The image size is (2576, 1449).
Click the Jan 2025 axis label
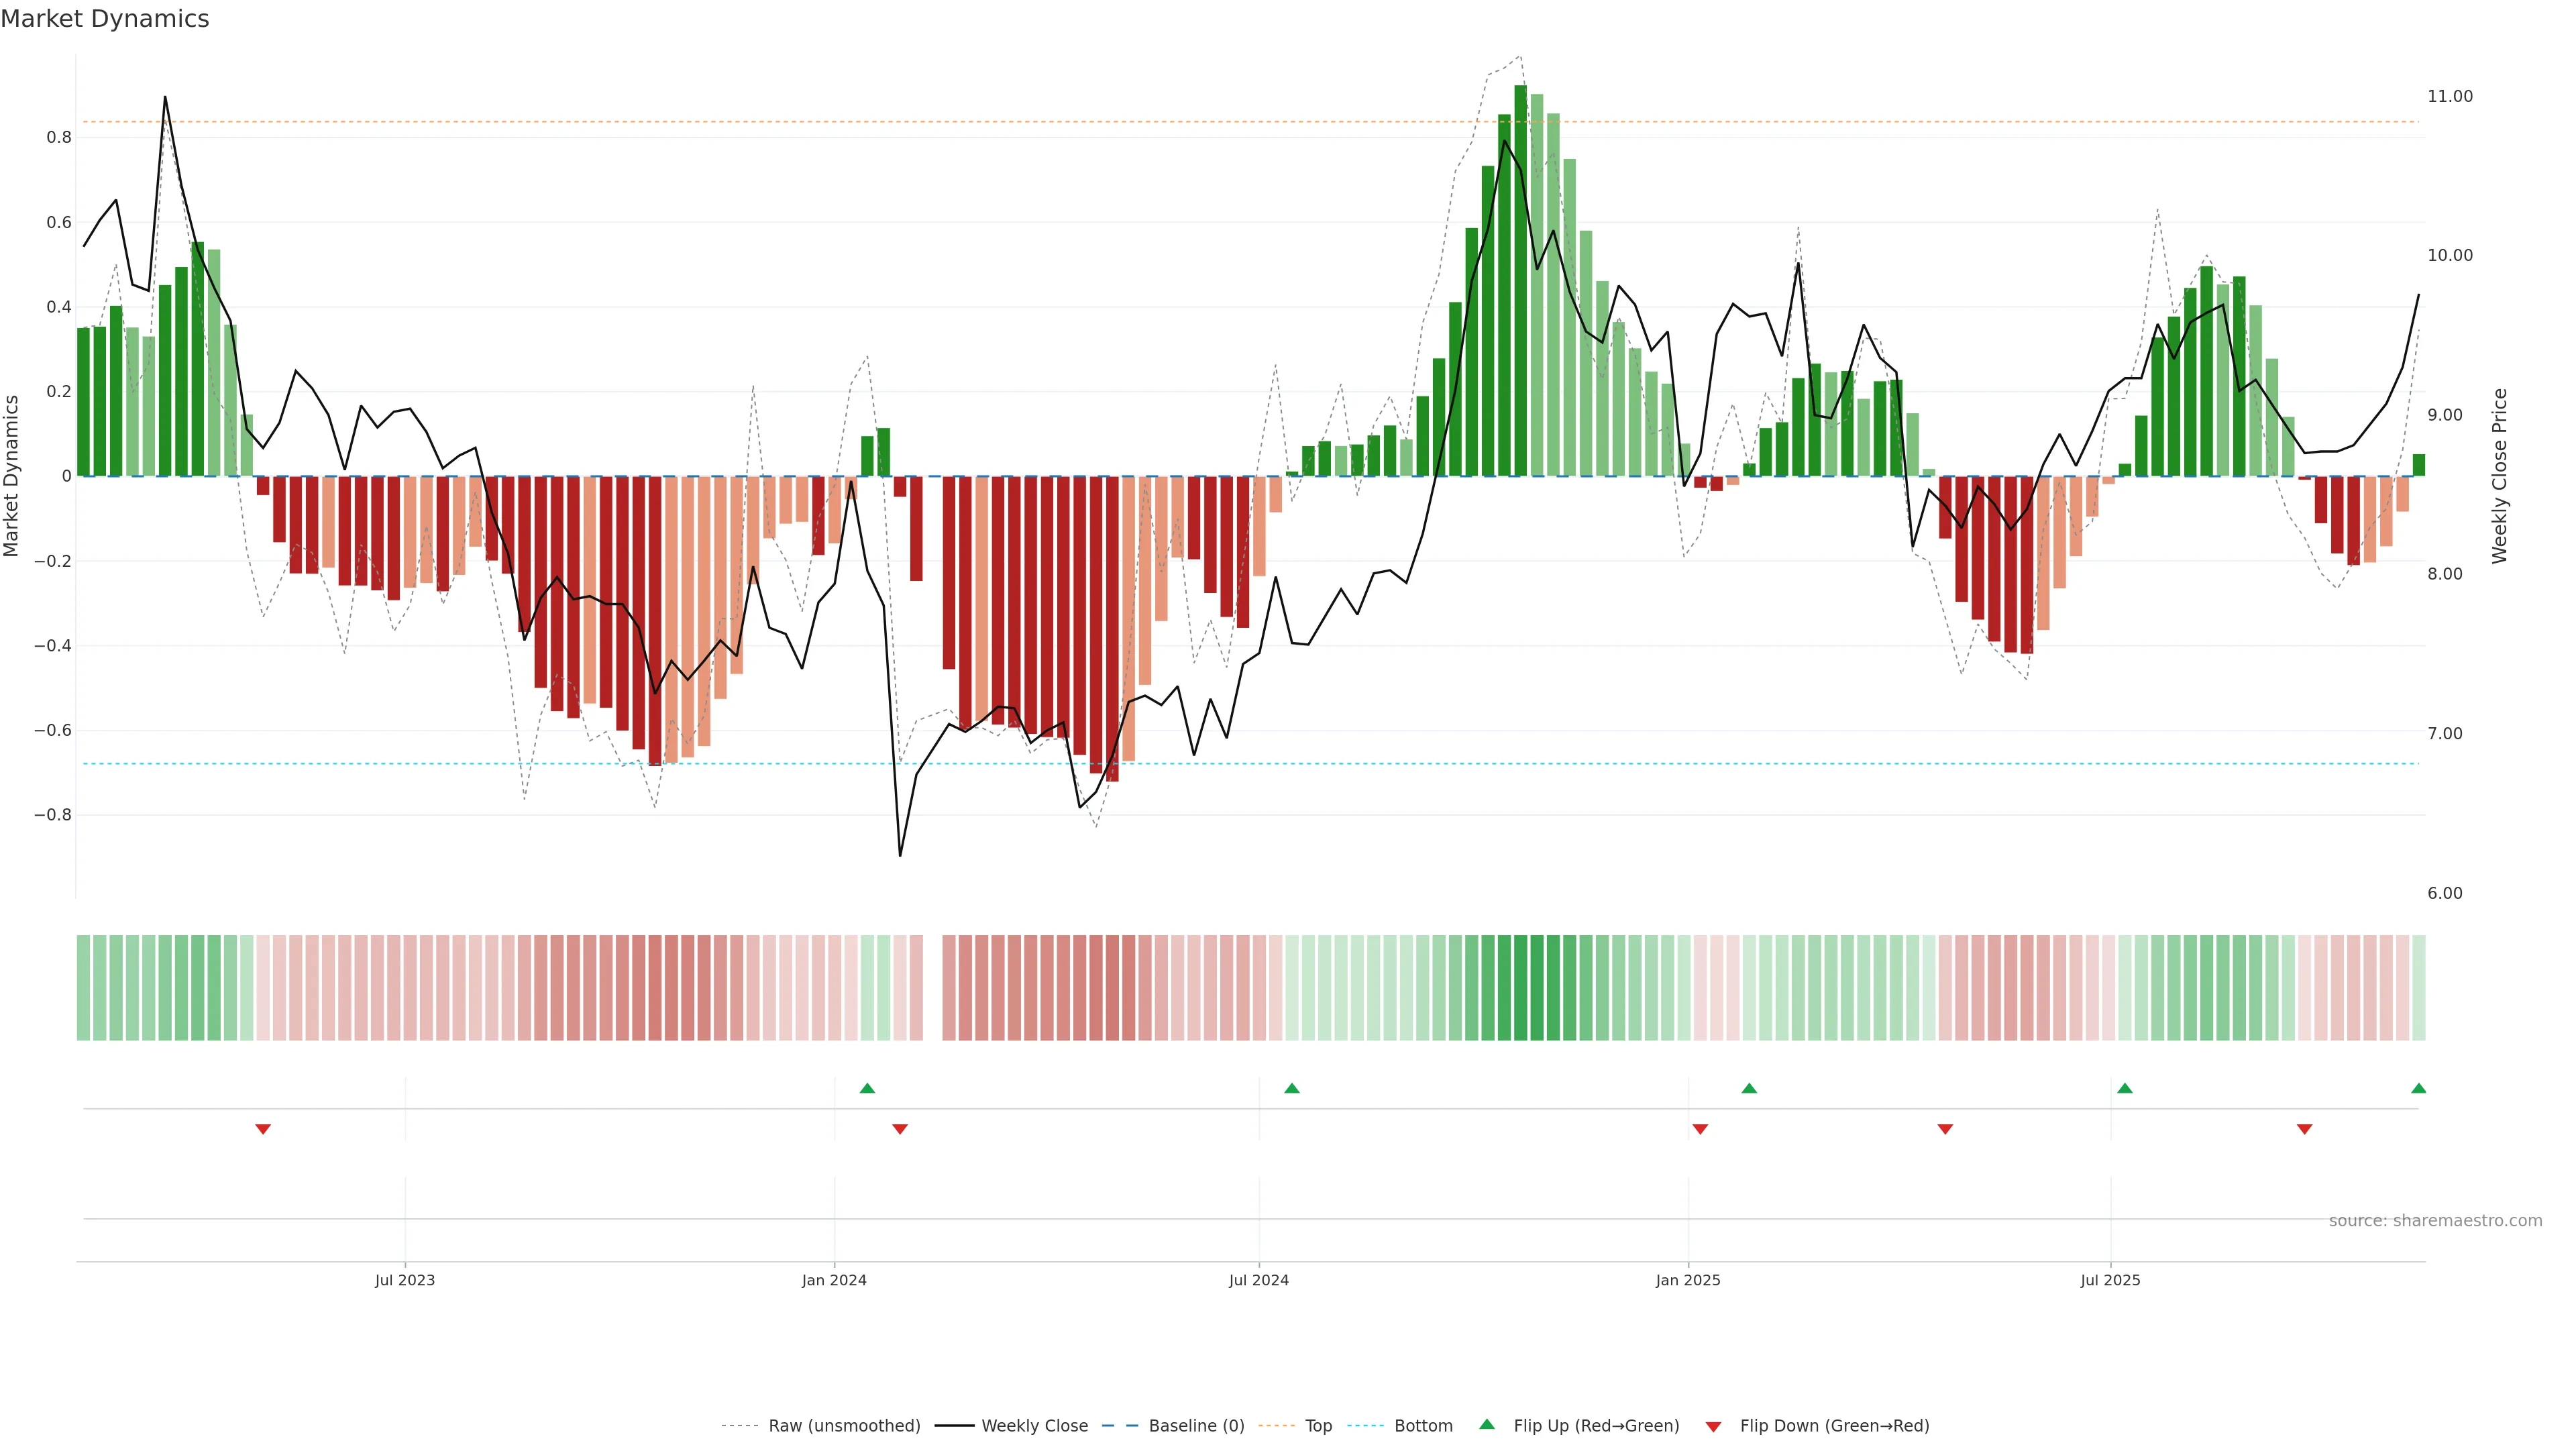pyautogui.click(x=1688, y=1280)
